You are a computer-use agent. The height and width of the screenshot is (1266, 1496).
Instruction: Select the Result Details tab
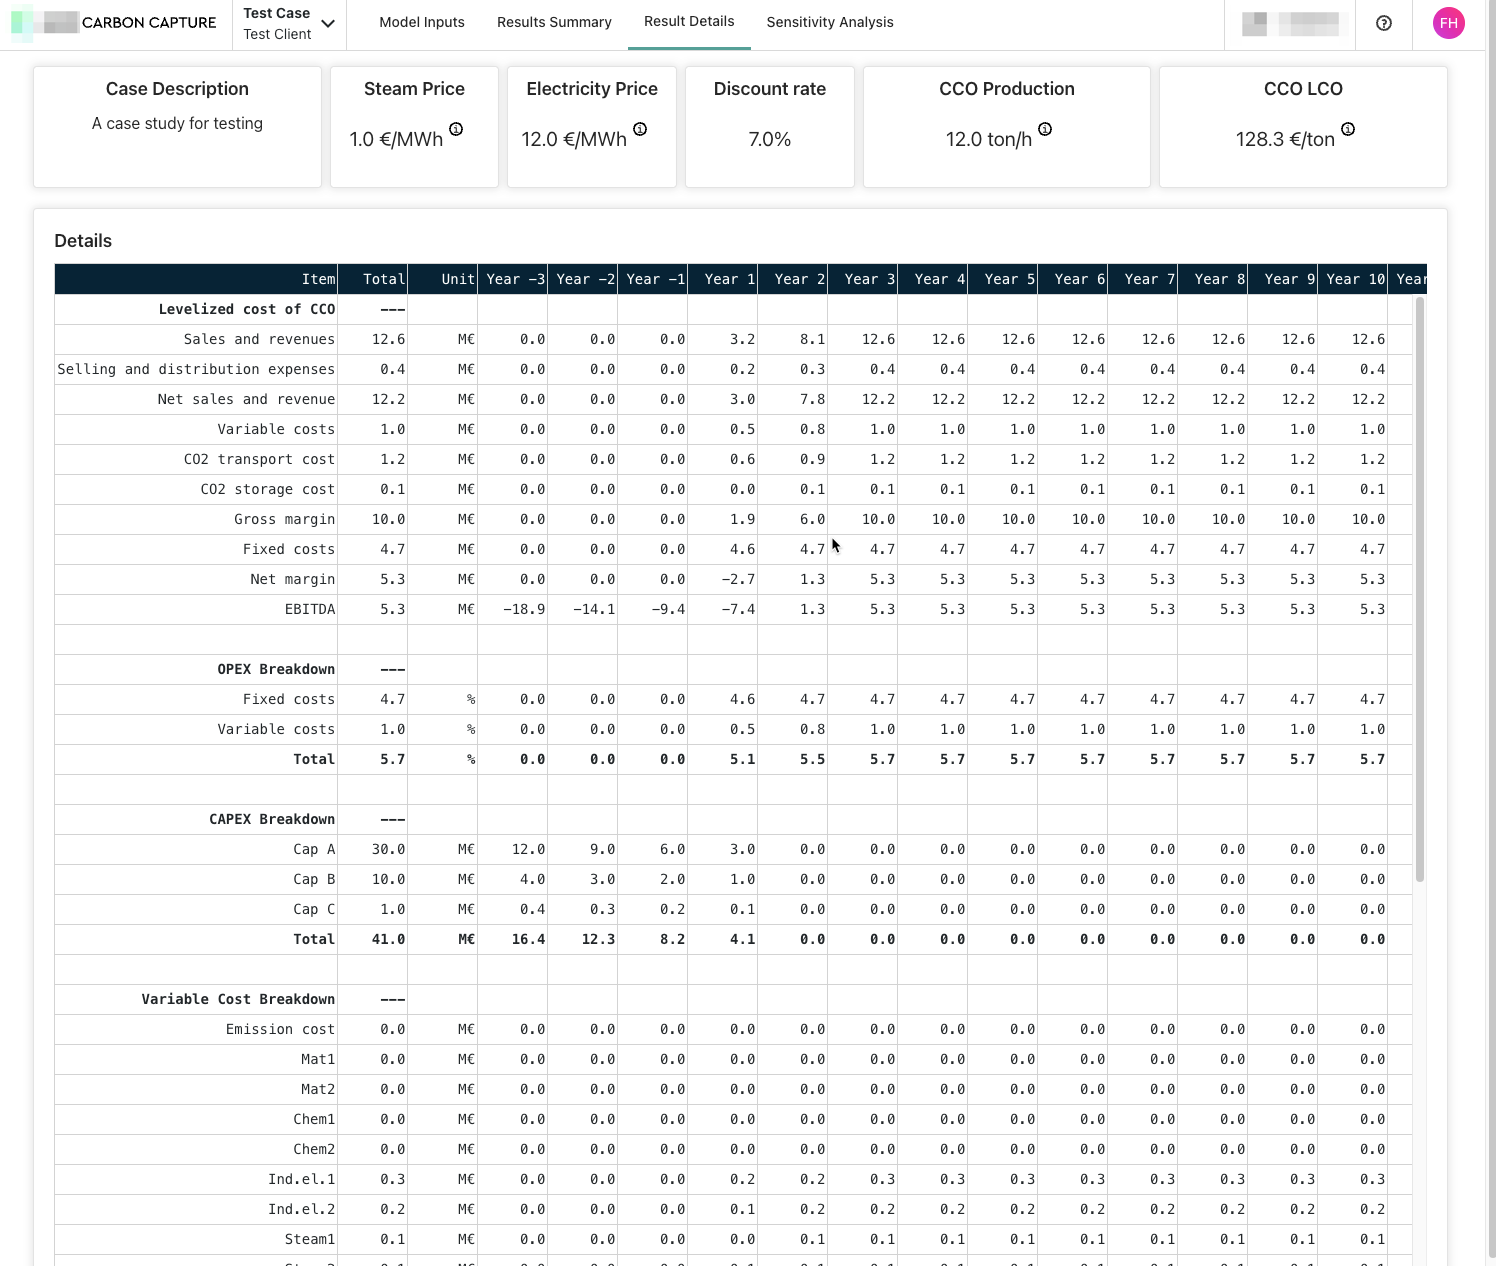(x=689, y=21)
